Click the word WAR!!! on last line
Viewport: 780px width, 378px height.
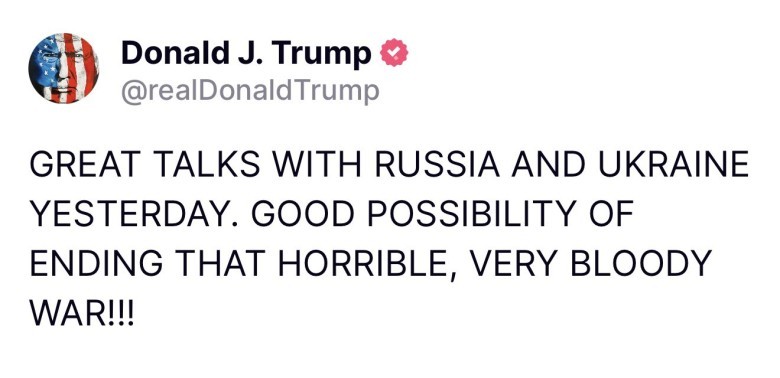[x=82, y=314]
